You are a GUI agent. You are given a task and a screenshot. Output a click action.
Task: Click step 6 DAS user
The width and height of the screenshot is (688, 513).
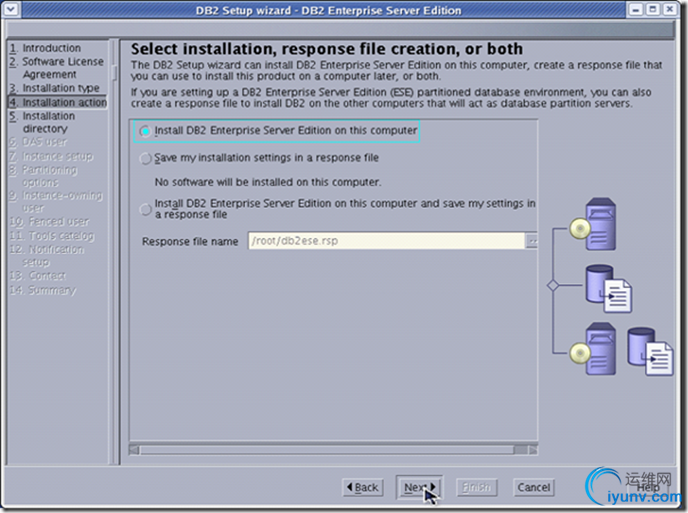[38, 142]
